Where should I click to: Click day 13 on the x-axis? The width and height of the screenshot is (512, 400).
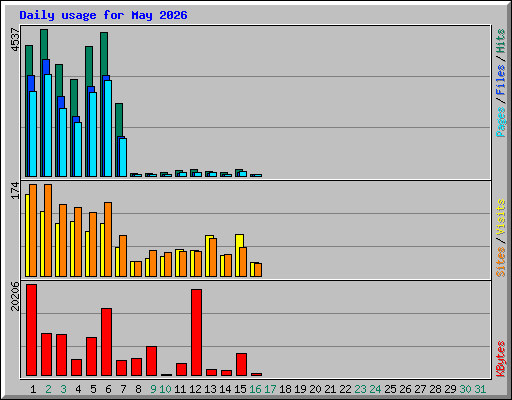(210, 389)
